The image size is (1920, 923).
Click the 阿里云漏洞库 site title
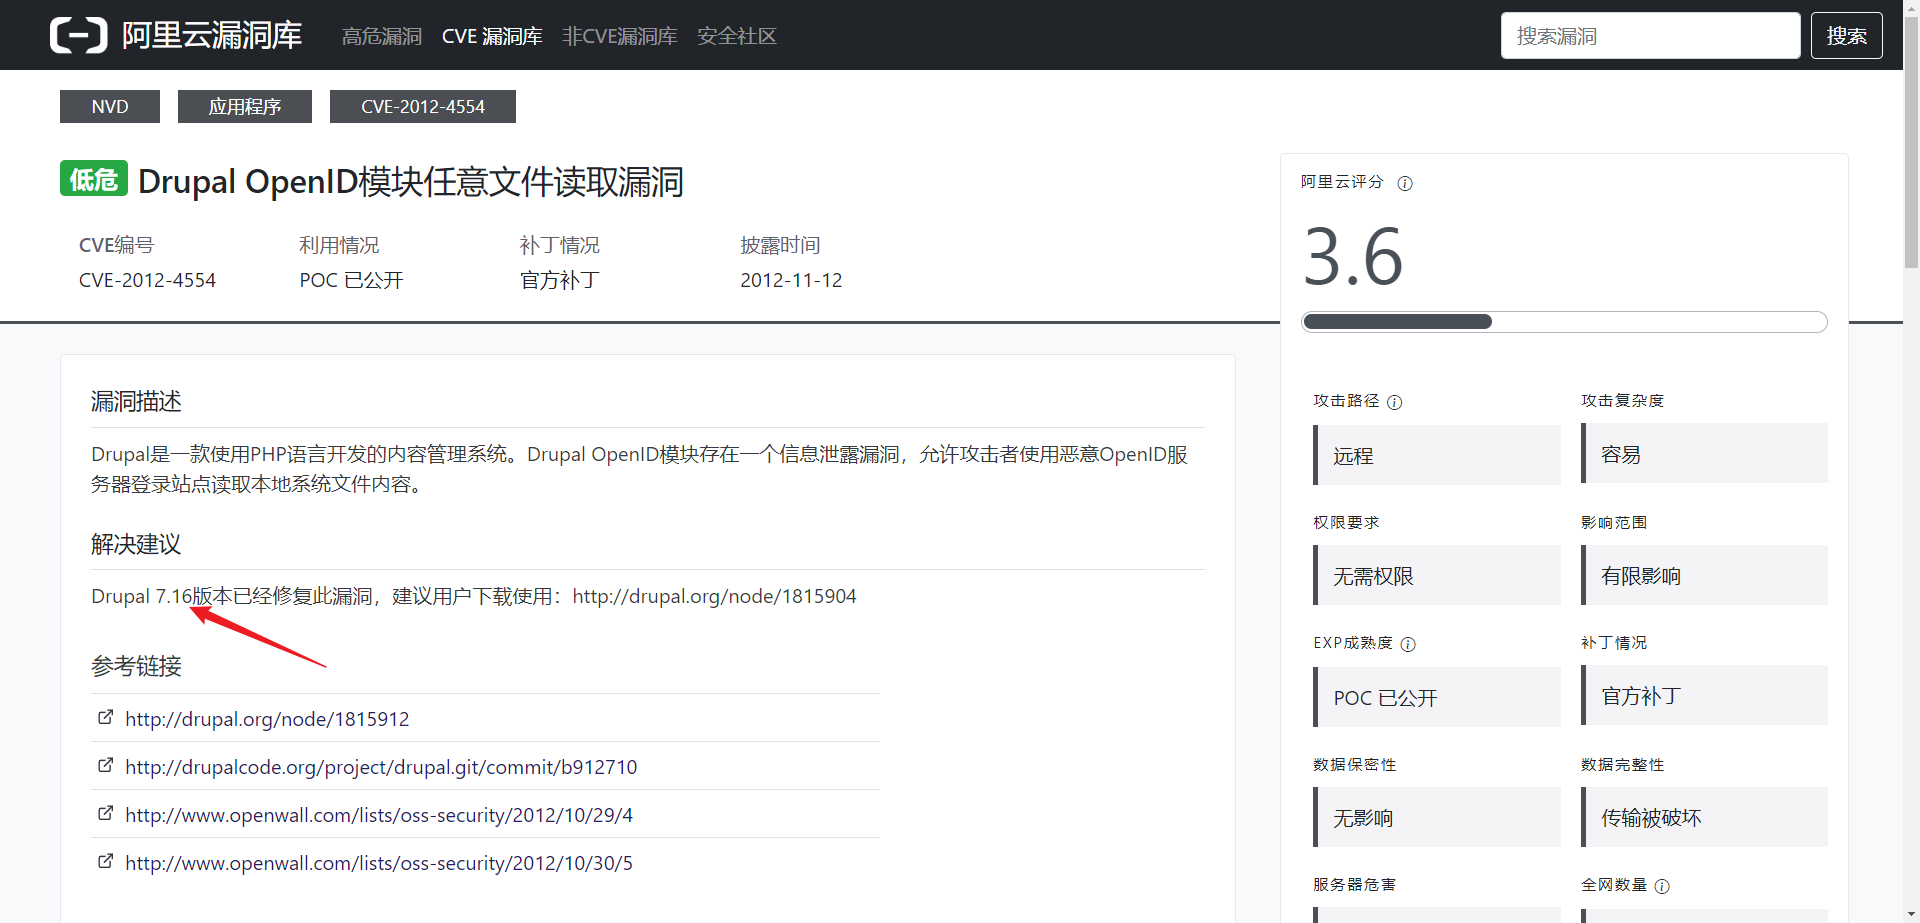click(212, 35)
